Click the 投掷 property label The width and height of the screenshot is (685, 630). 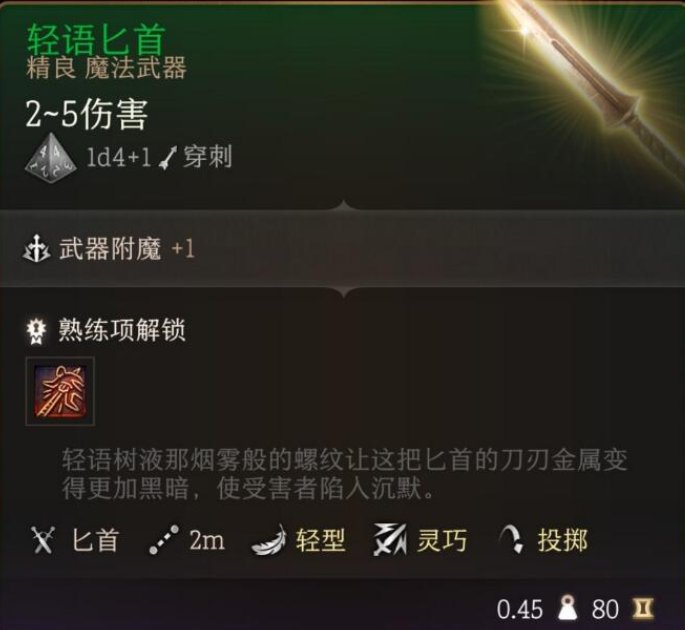pyautogui.click(x=563, y=541)
